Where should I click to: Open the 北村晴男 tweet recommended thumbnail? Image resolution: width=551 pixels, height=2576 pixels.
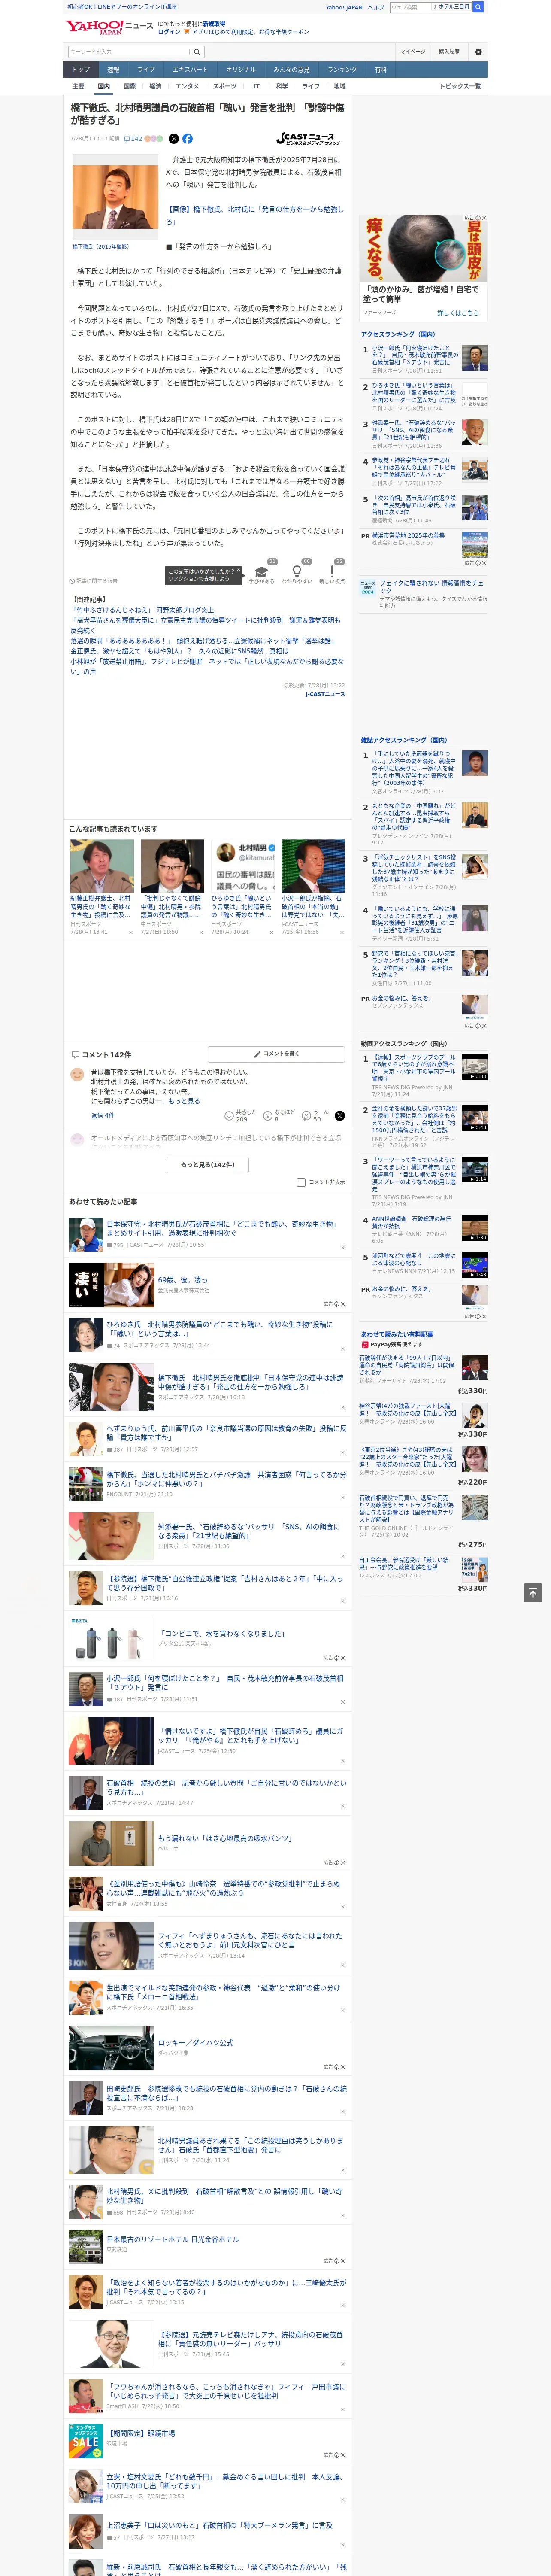(x=242, y=865)
